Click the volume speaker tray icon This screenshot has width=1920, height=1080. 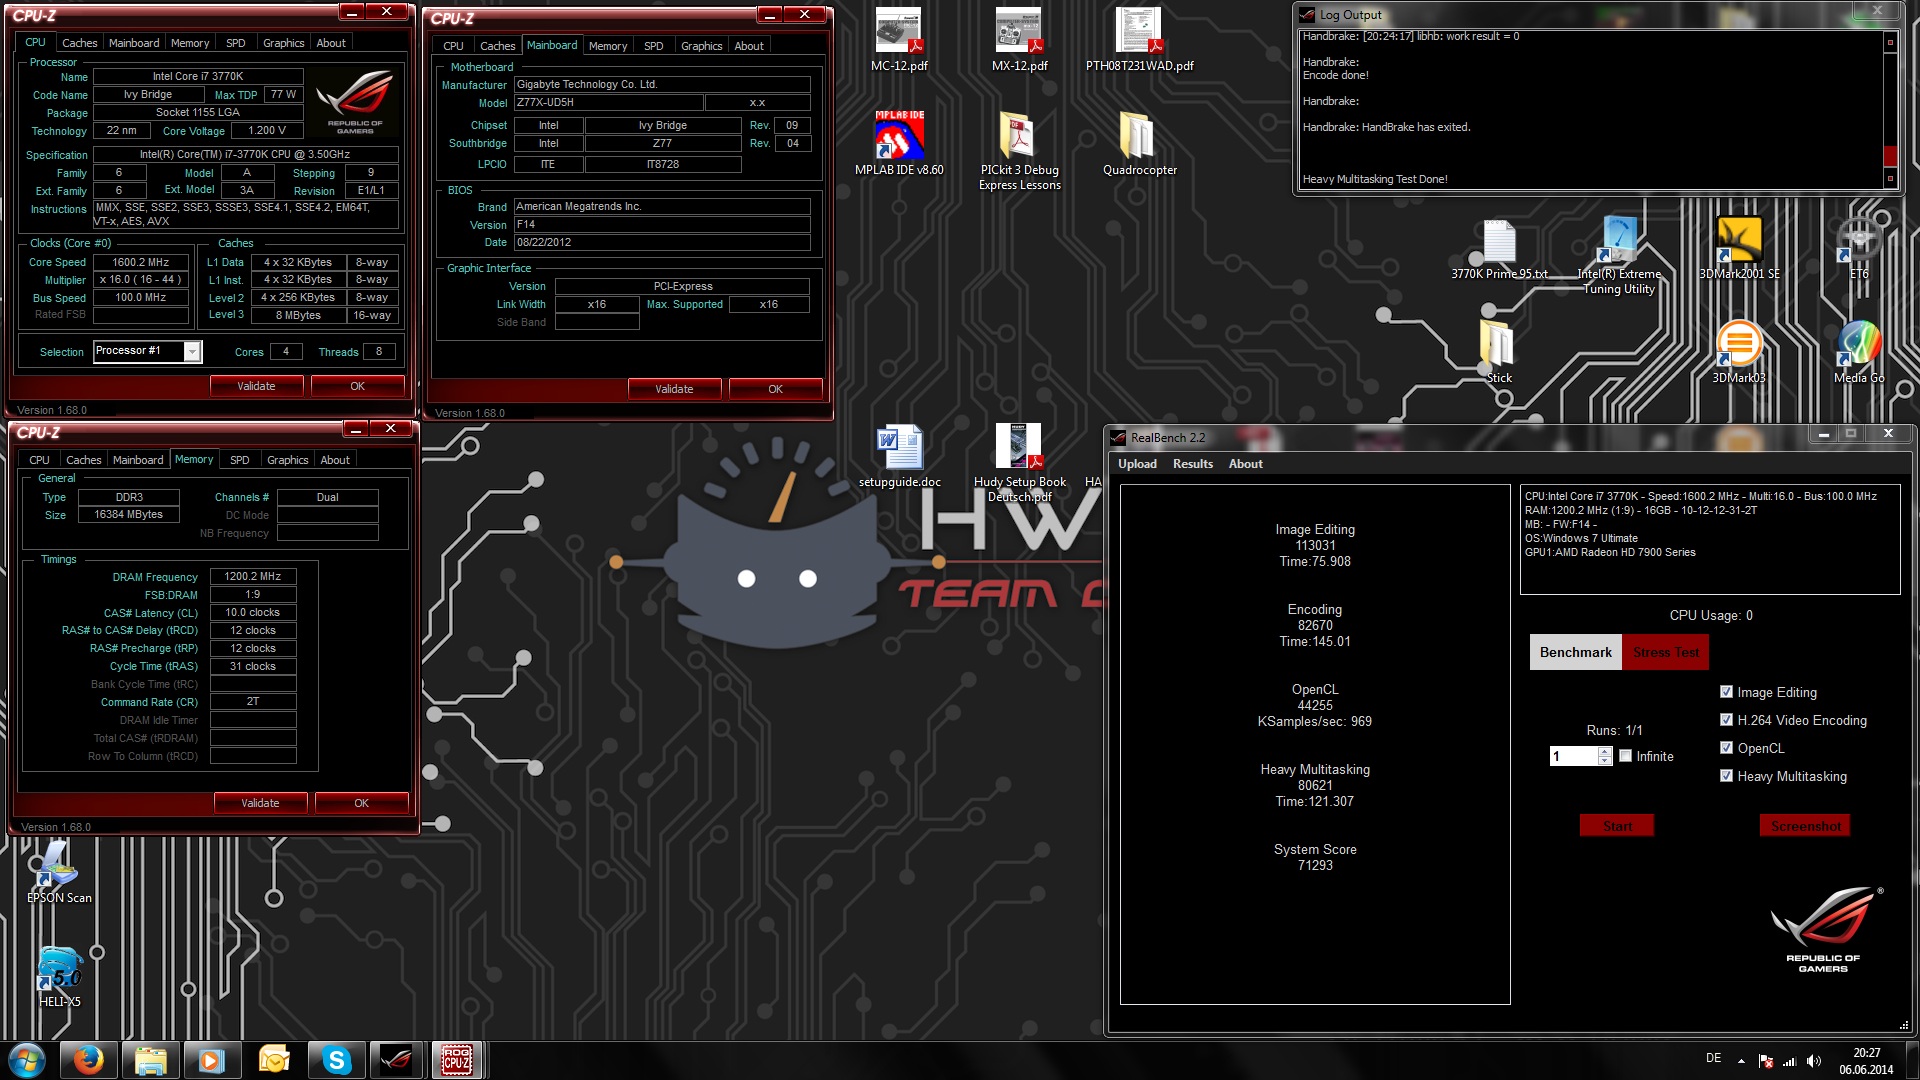pyautogui.click(x=1814, y=1061)
